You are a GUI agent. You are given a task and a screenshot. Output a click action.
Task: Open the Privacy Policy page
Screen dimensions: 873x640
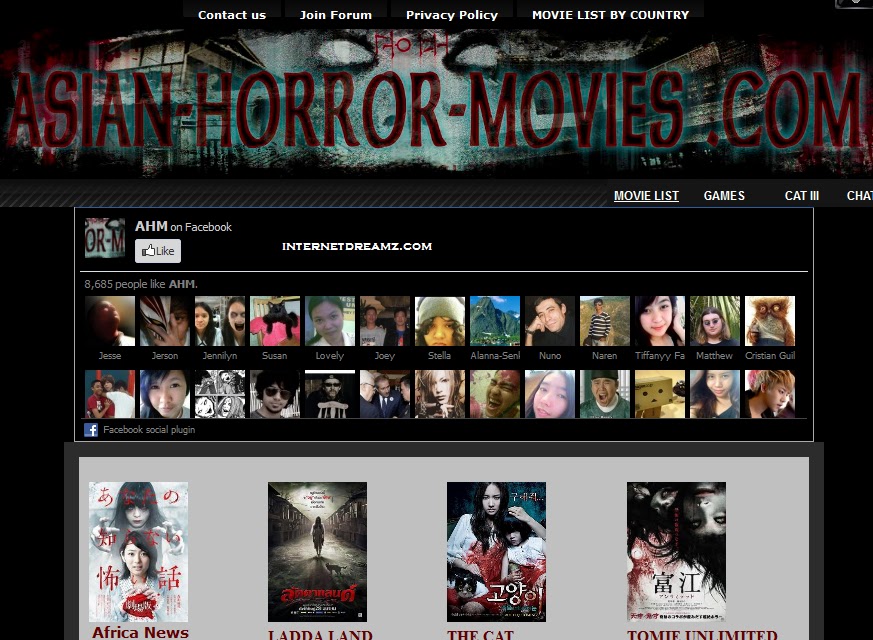(452, 15)
